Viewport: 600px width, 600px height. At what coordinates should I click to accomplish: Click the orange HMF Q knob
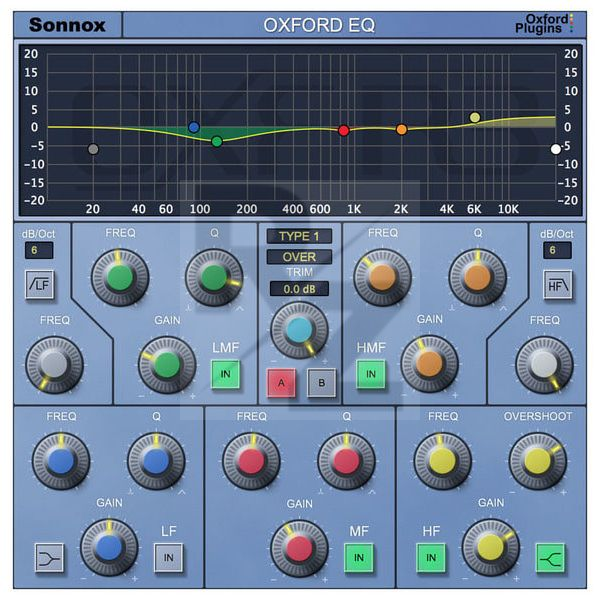pyautogui.click(x=478, y=277)
